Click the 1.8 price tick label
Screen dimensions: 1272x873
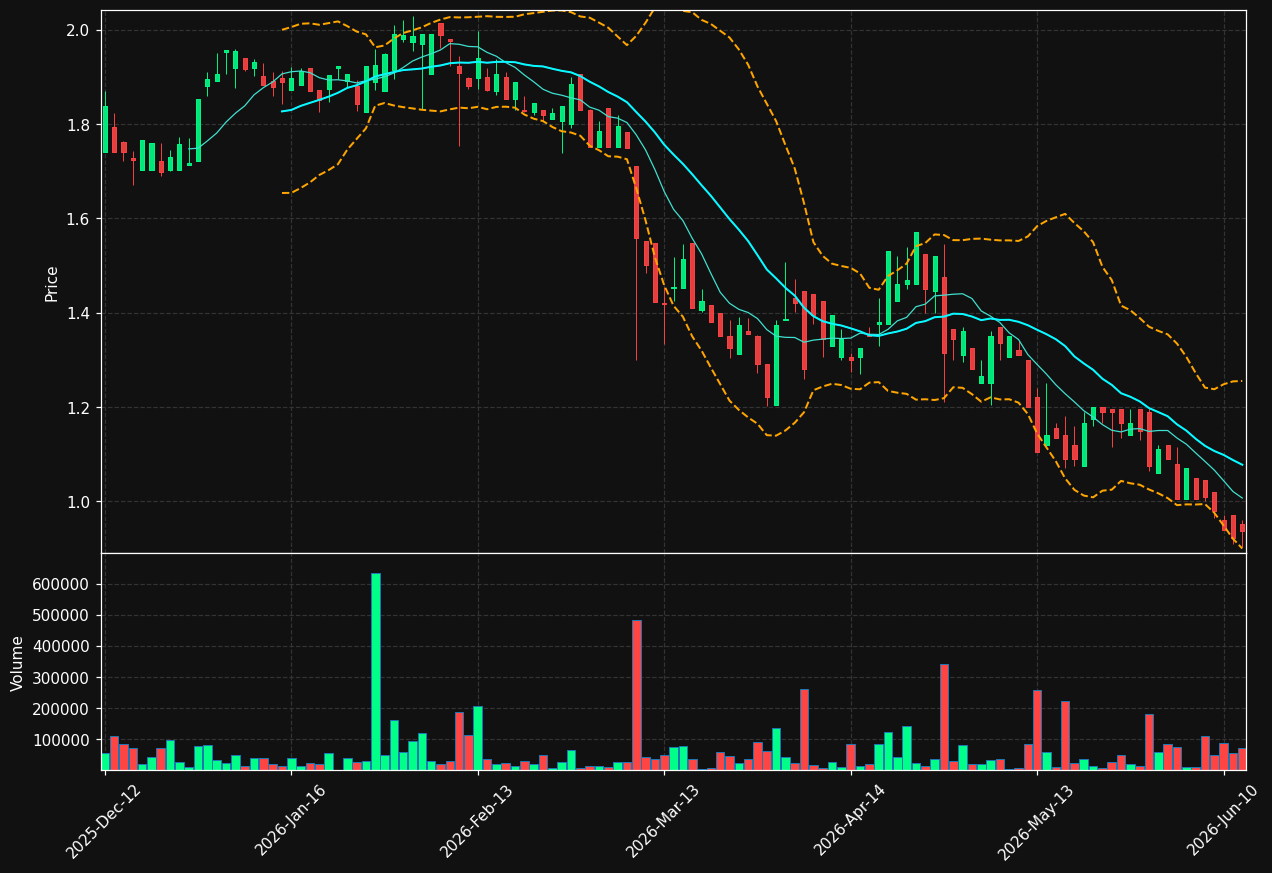pos(78,125)
